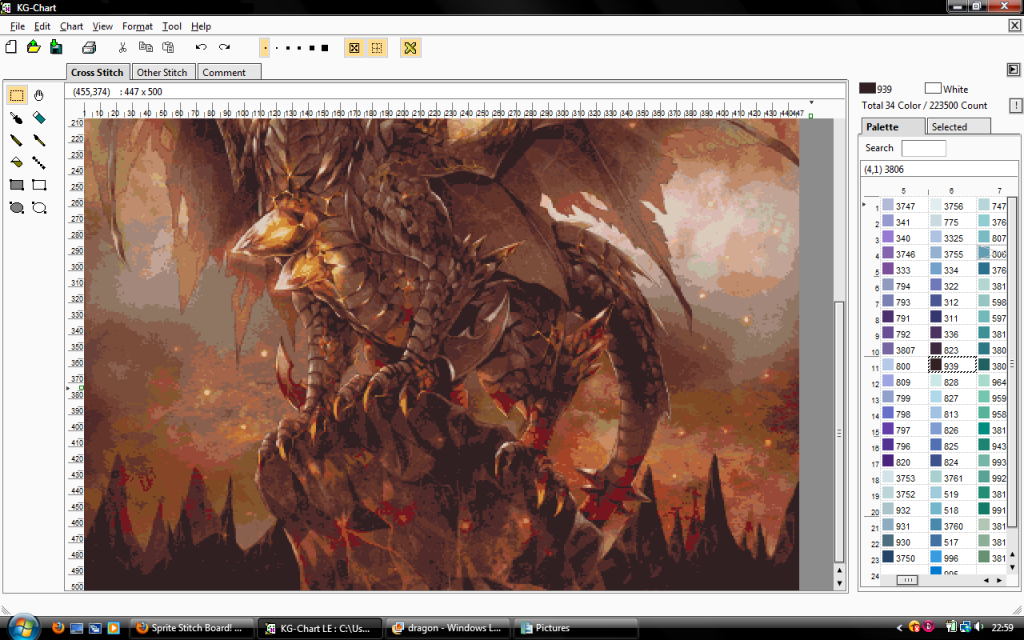The image size is (1024, 640).
Task: Open the Format menu
Action: tap(137, 26)
